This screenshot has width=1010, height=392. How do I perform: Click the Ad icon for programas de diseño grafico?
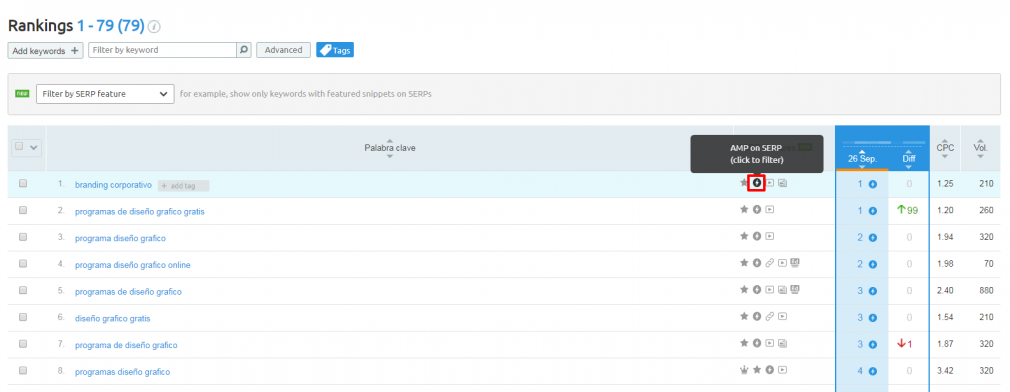(x=795, y=290)
